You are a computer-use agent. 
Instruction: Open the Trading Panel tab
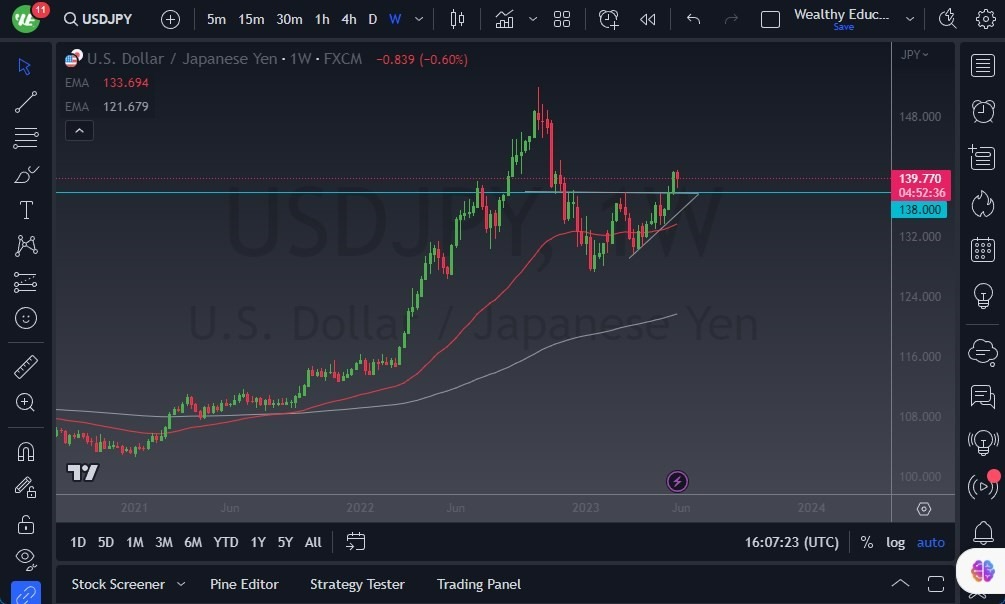pos(479,584)
